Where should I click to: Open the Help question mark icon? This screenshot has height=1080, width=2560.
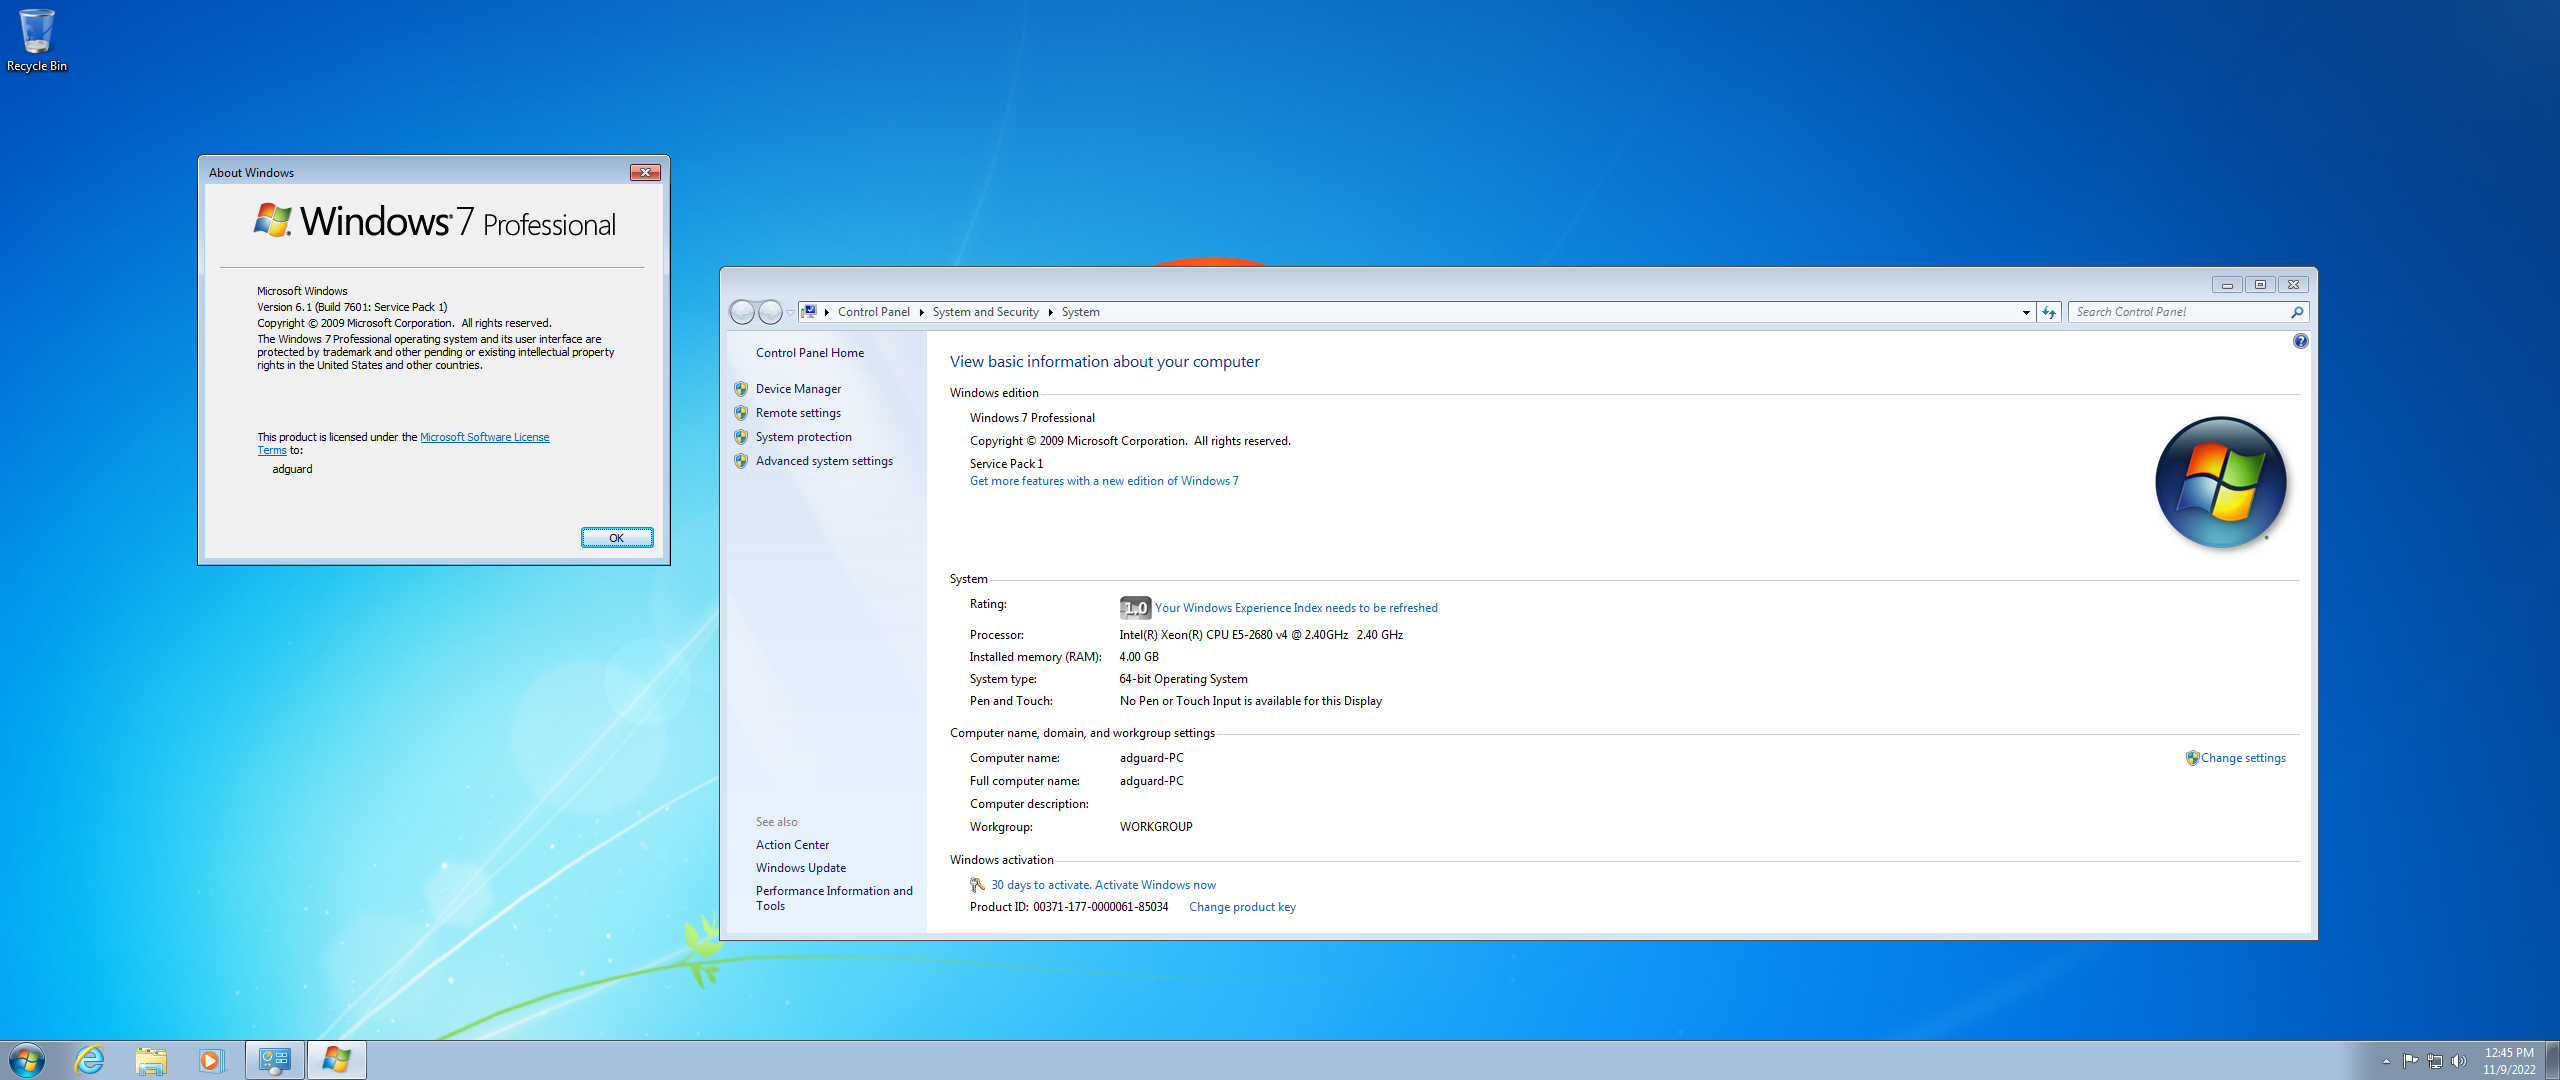click(2300, 342)
